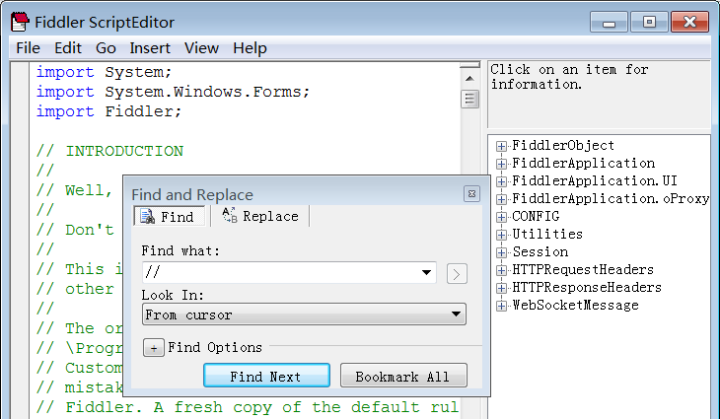Switch to the Replace tab
The image size is (720, 420).
pos(260,216)
